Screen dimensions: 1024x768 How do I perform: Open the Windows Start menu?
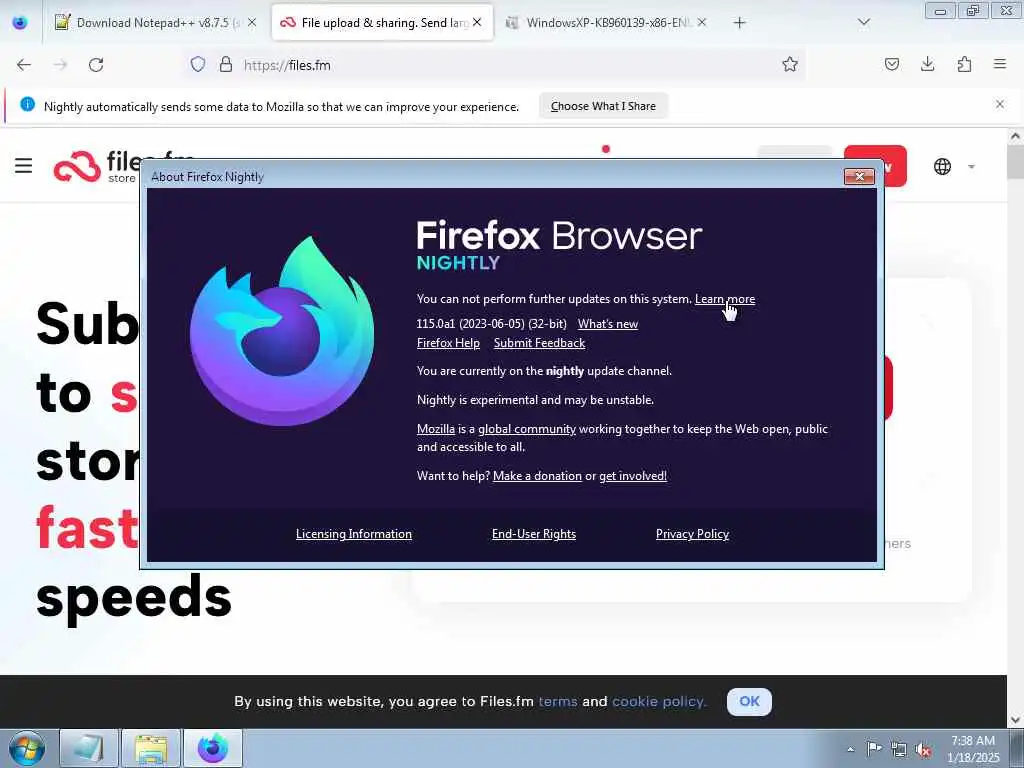(27, 748)
